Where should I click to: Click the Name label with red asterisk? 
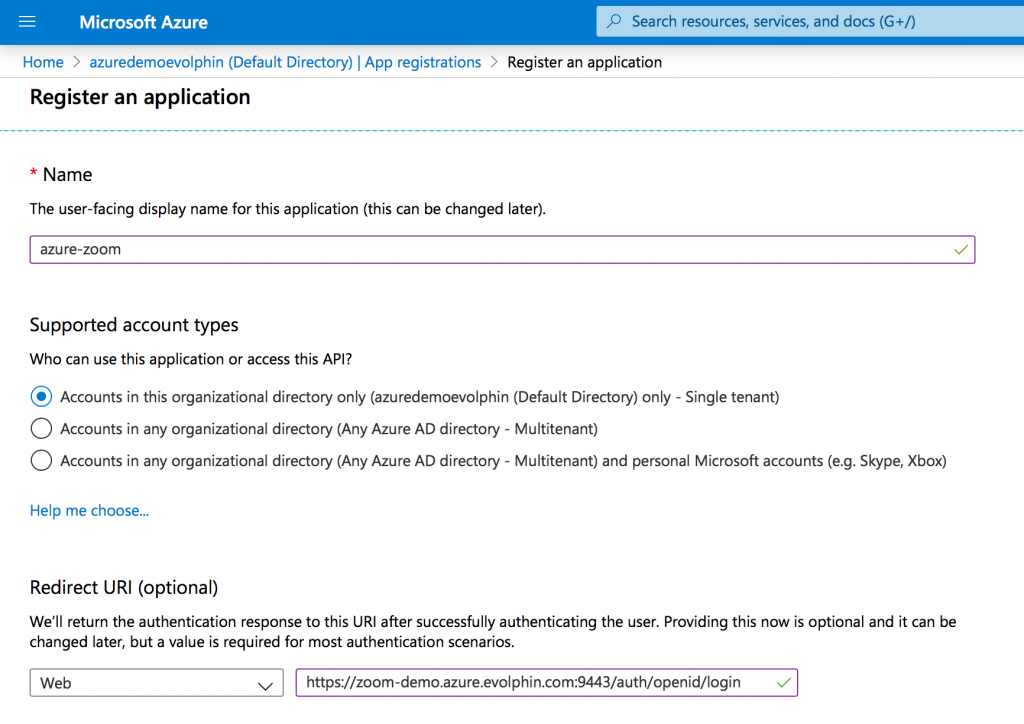coord(61,174)
